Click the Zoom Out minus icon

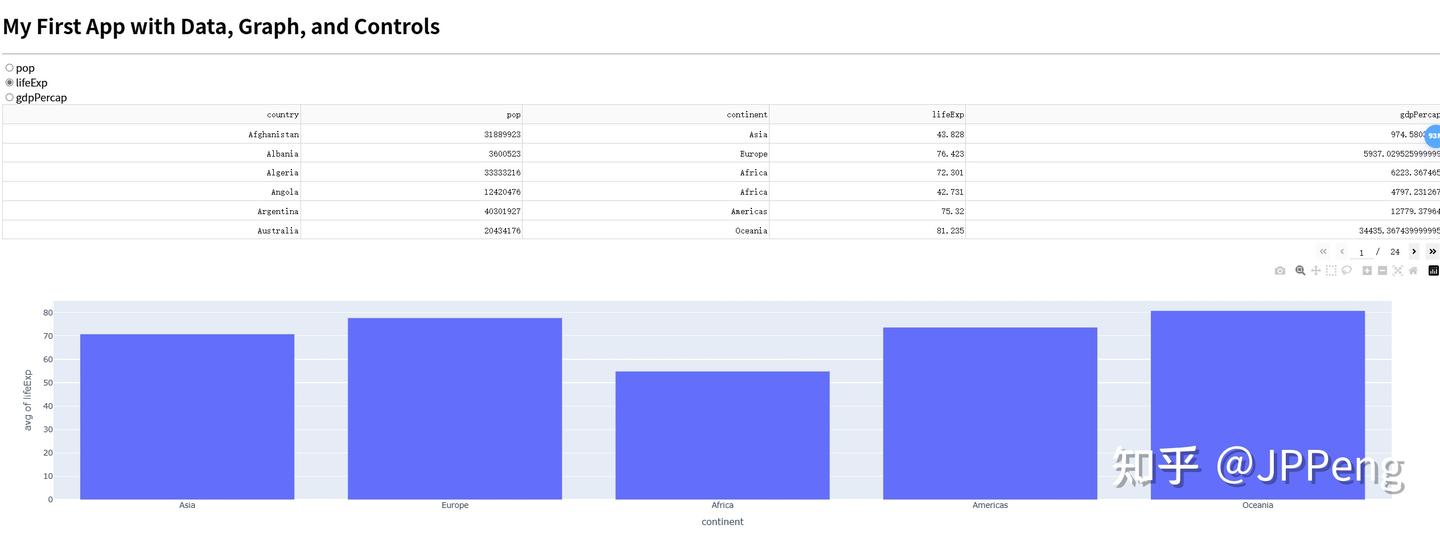1382,270
